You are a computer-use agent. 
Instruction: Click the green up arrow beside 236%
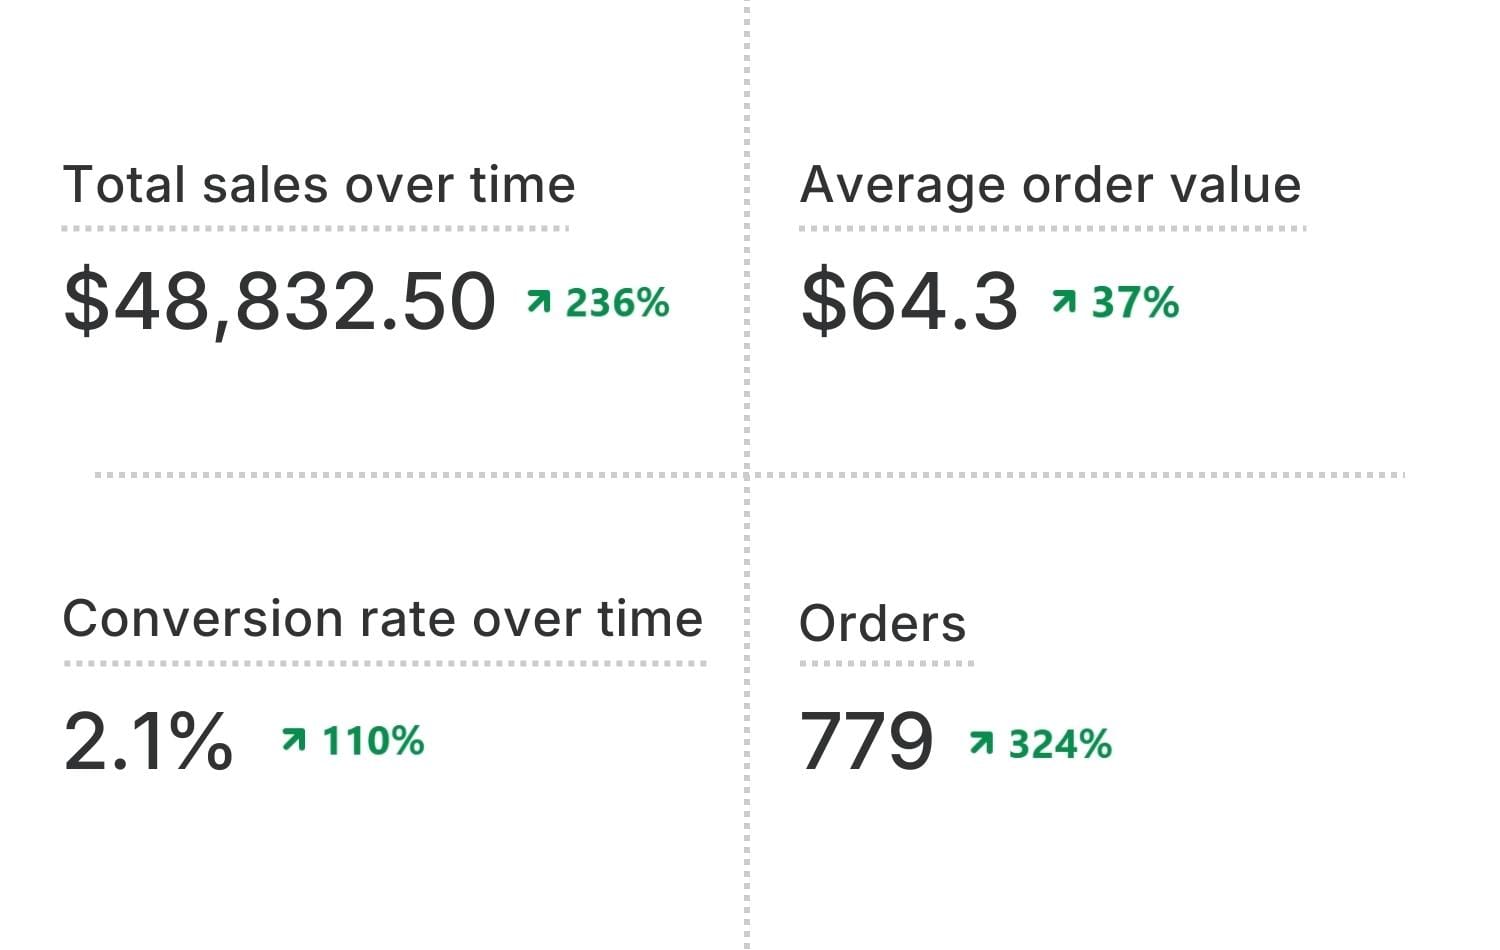539,301
